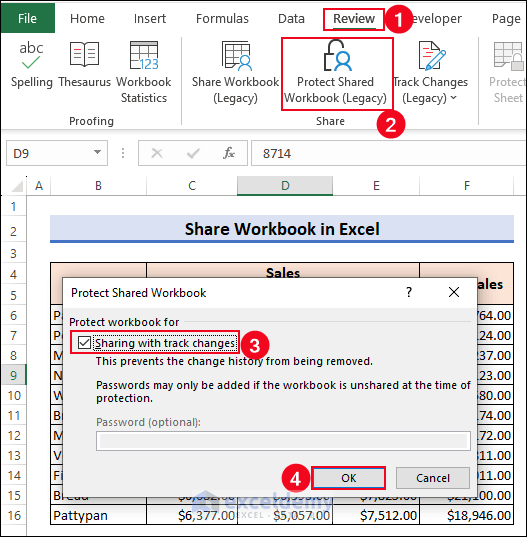This screenshot has height=537, width=527.
Task: Select row 3 header
Action: (13, 253)
